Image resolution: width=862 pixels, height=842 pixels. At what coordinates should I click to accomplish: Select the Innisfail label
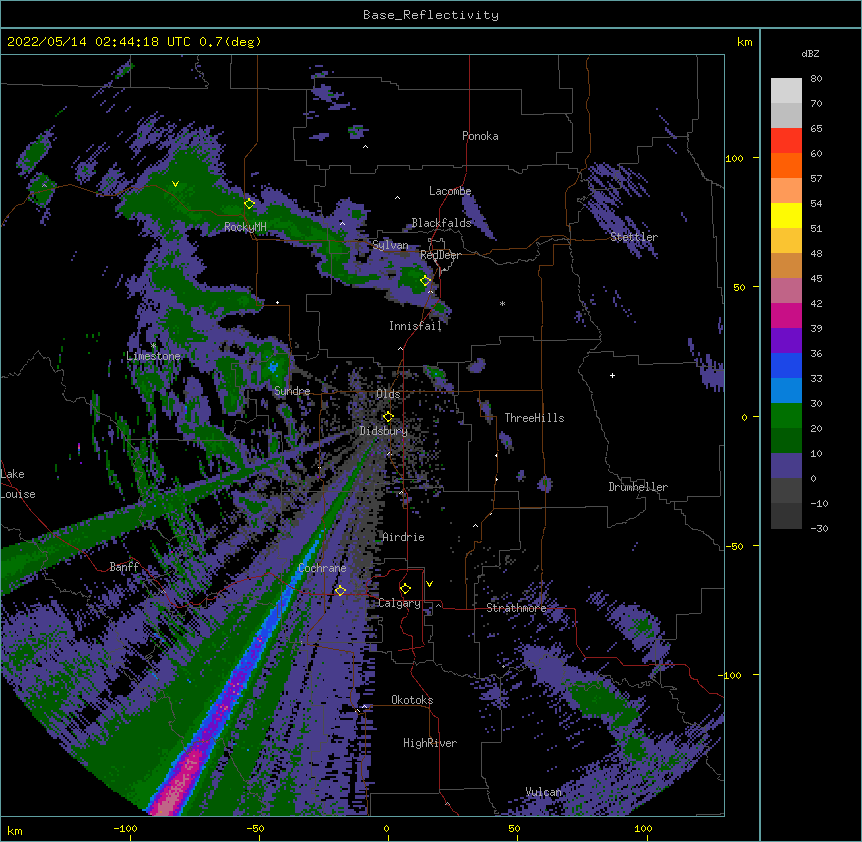tap(415, 326)
